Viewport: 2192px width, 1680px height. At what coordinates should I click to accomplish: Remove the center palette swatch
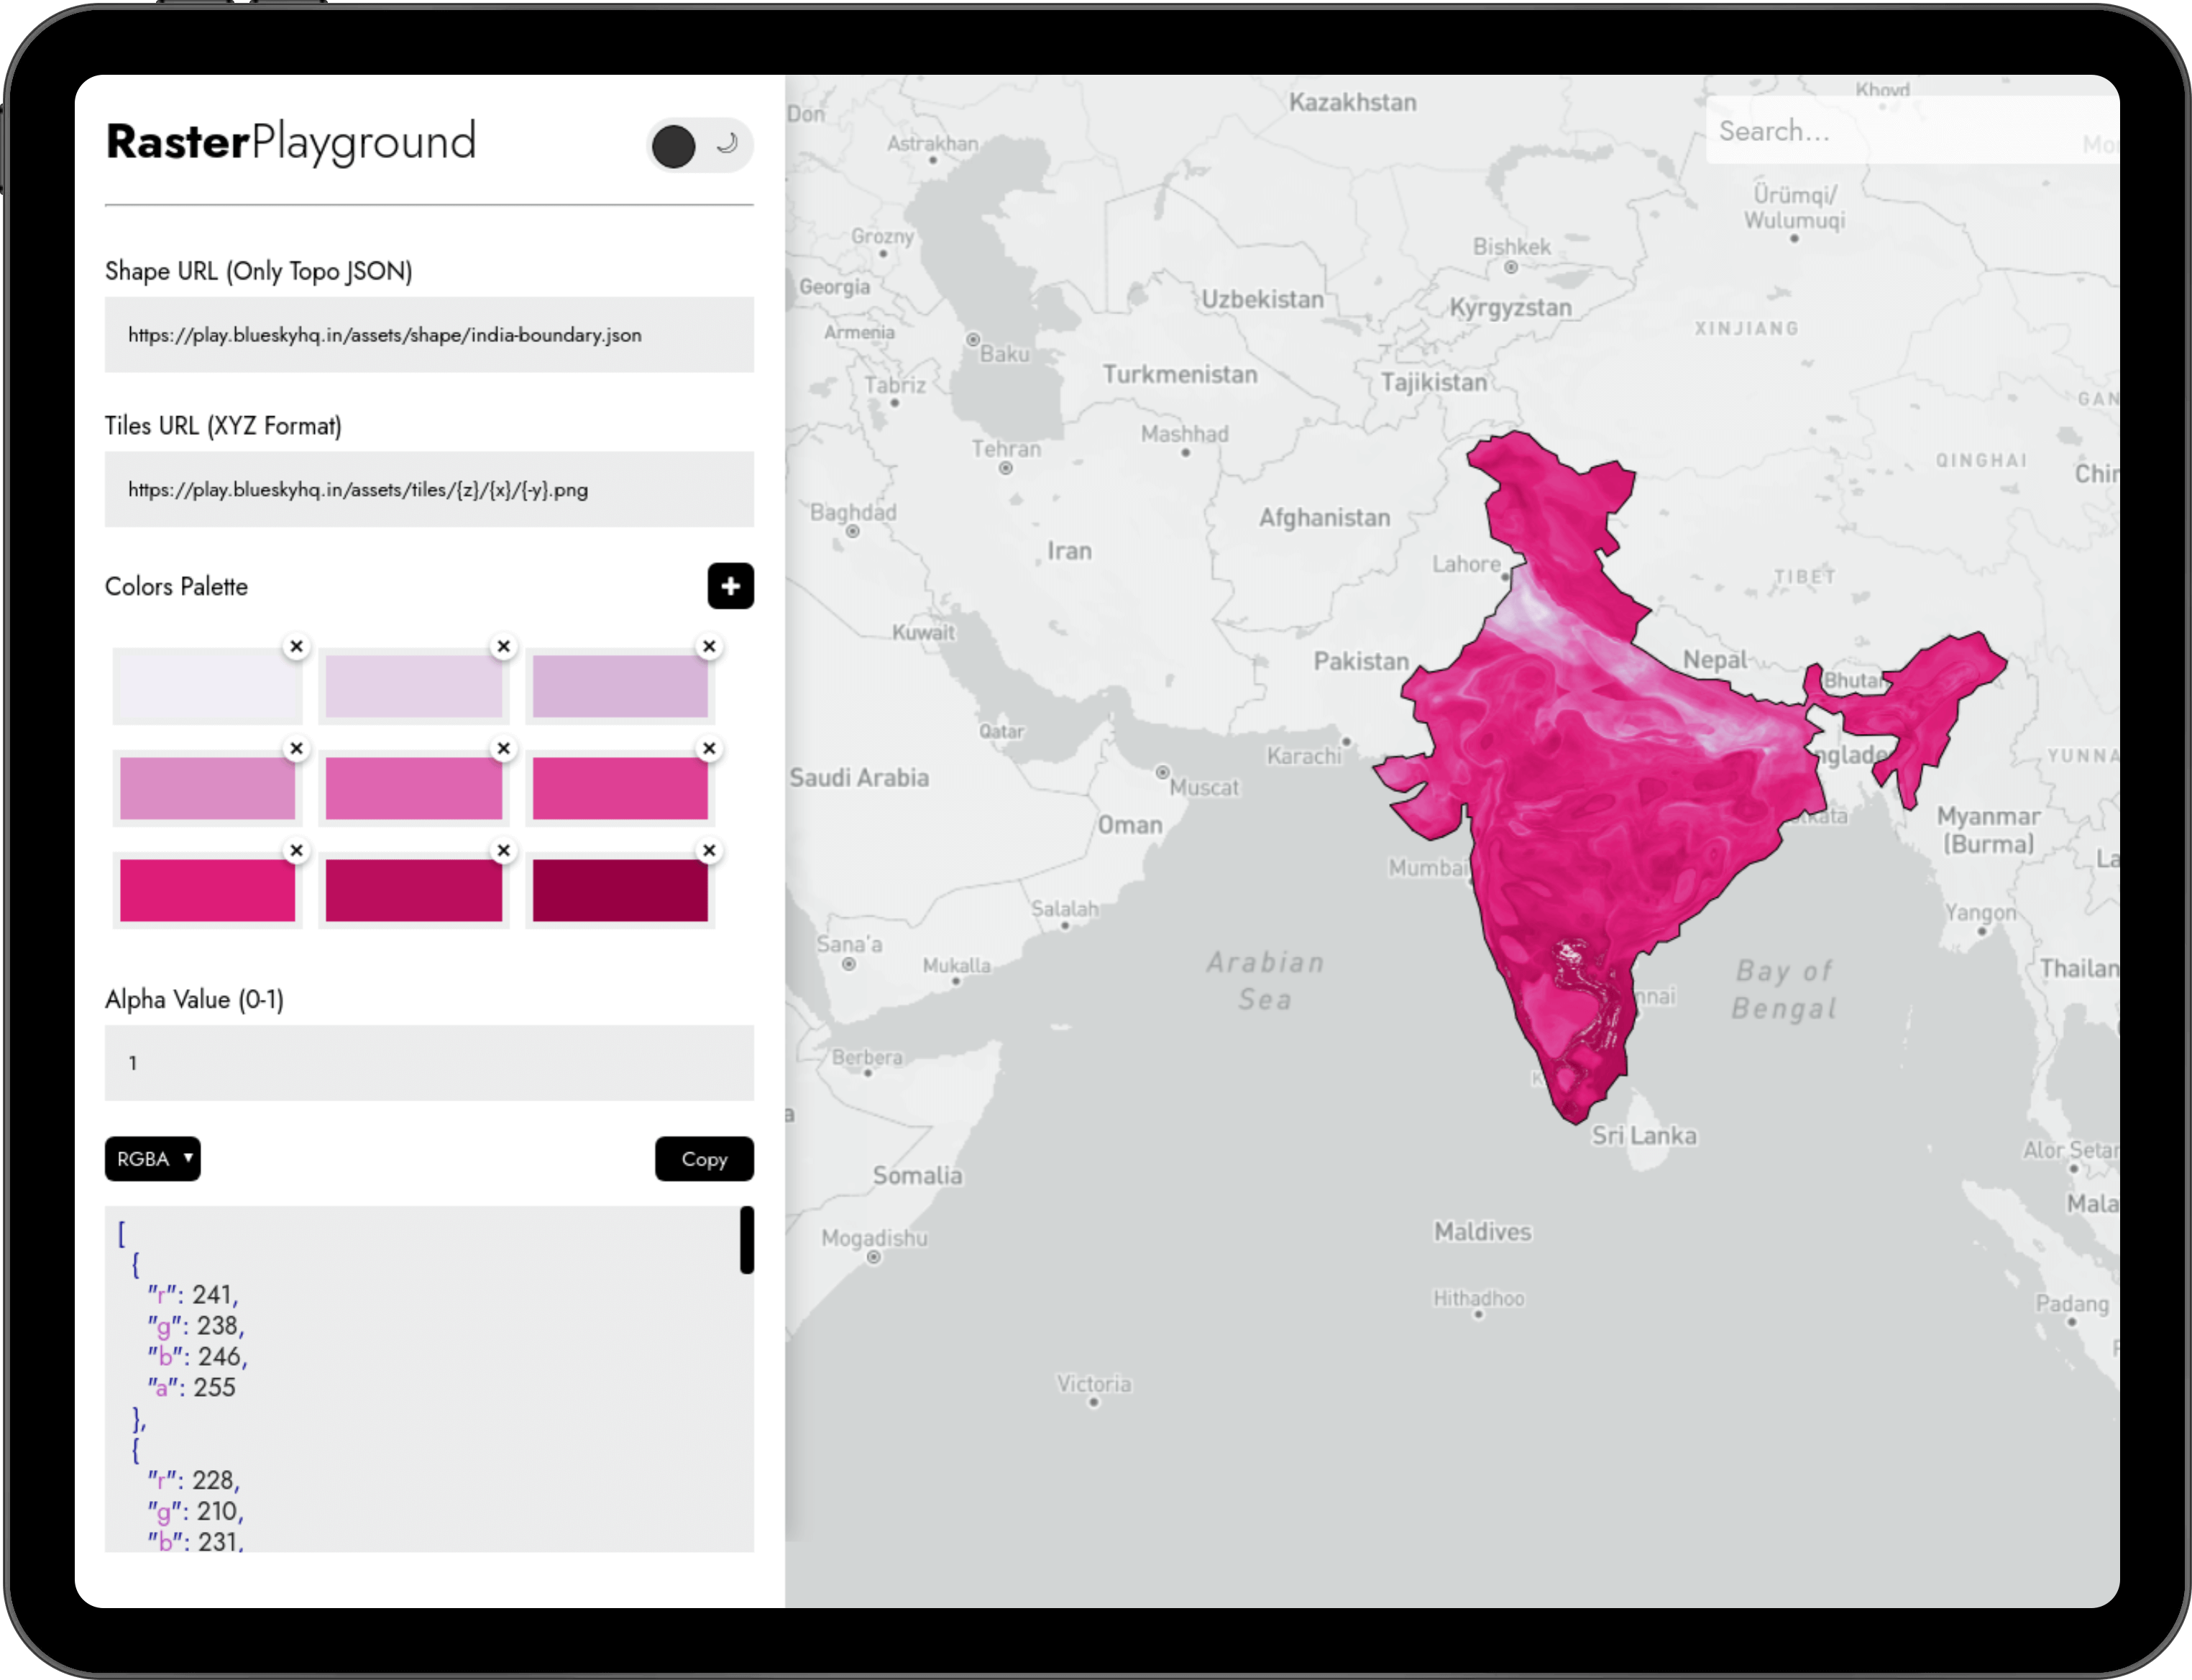point(503,749)
